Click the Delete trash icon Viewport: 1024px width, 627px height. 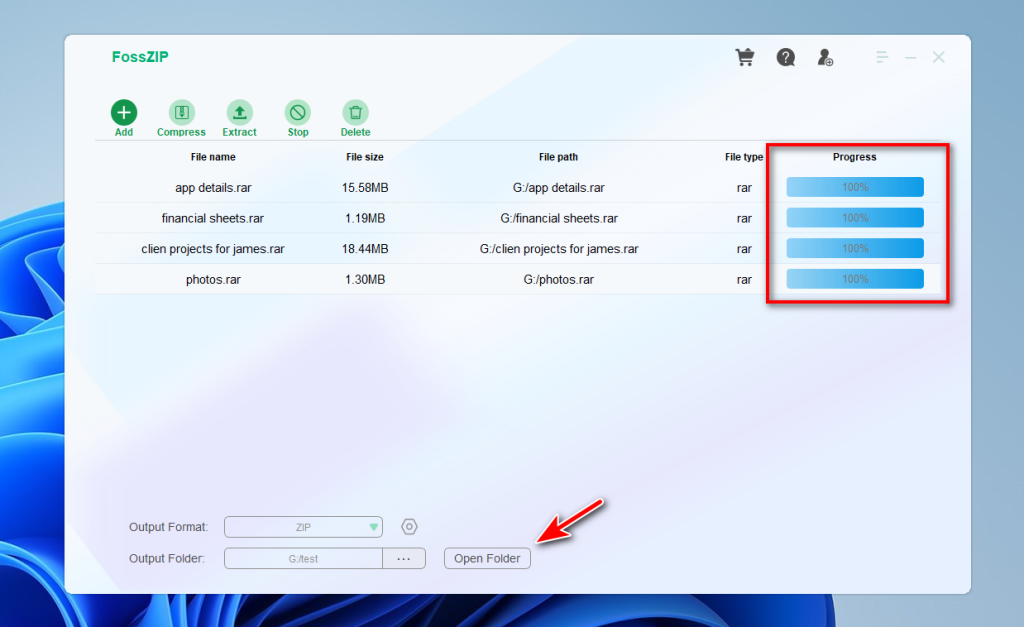(x=355, y=113)
